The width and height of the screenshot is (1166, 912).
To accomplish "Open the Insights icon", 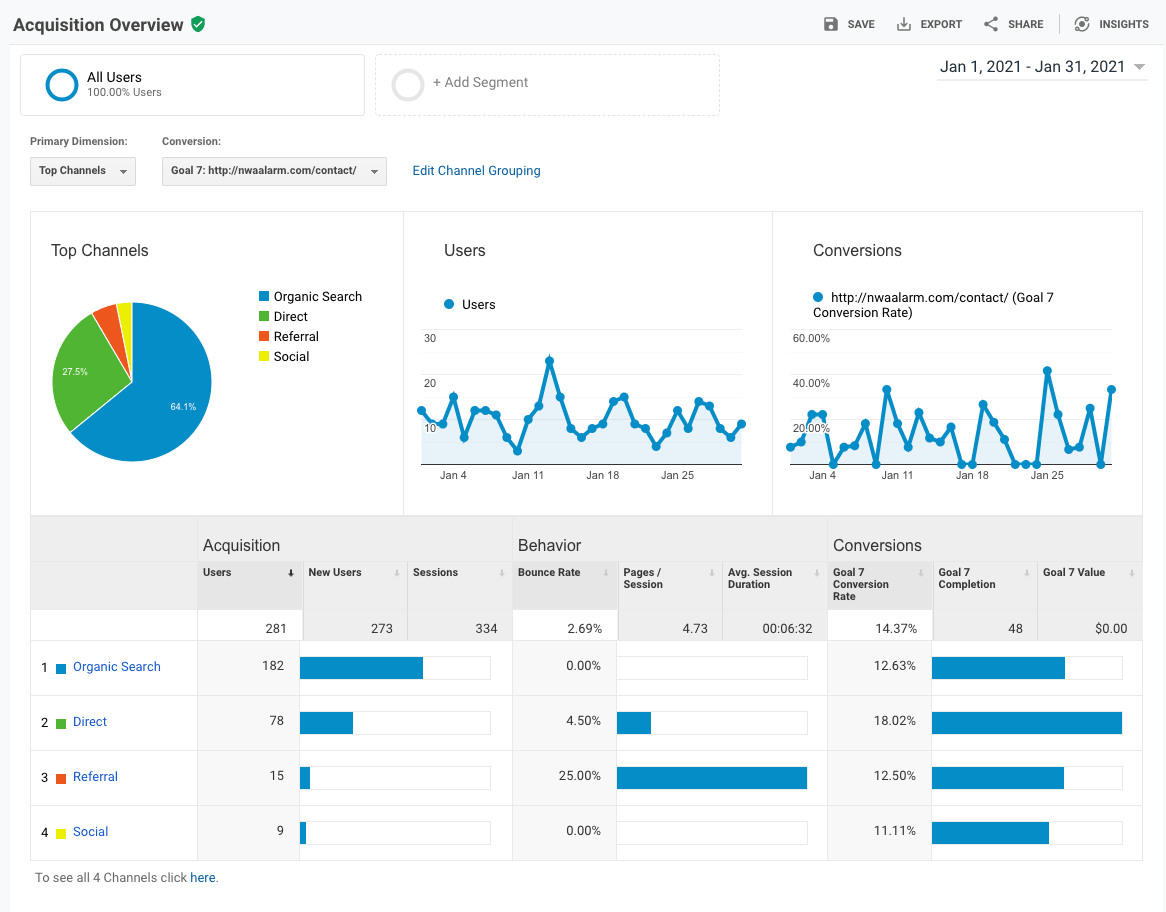I will [1082, 24].
